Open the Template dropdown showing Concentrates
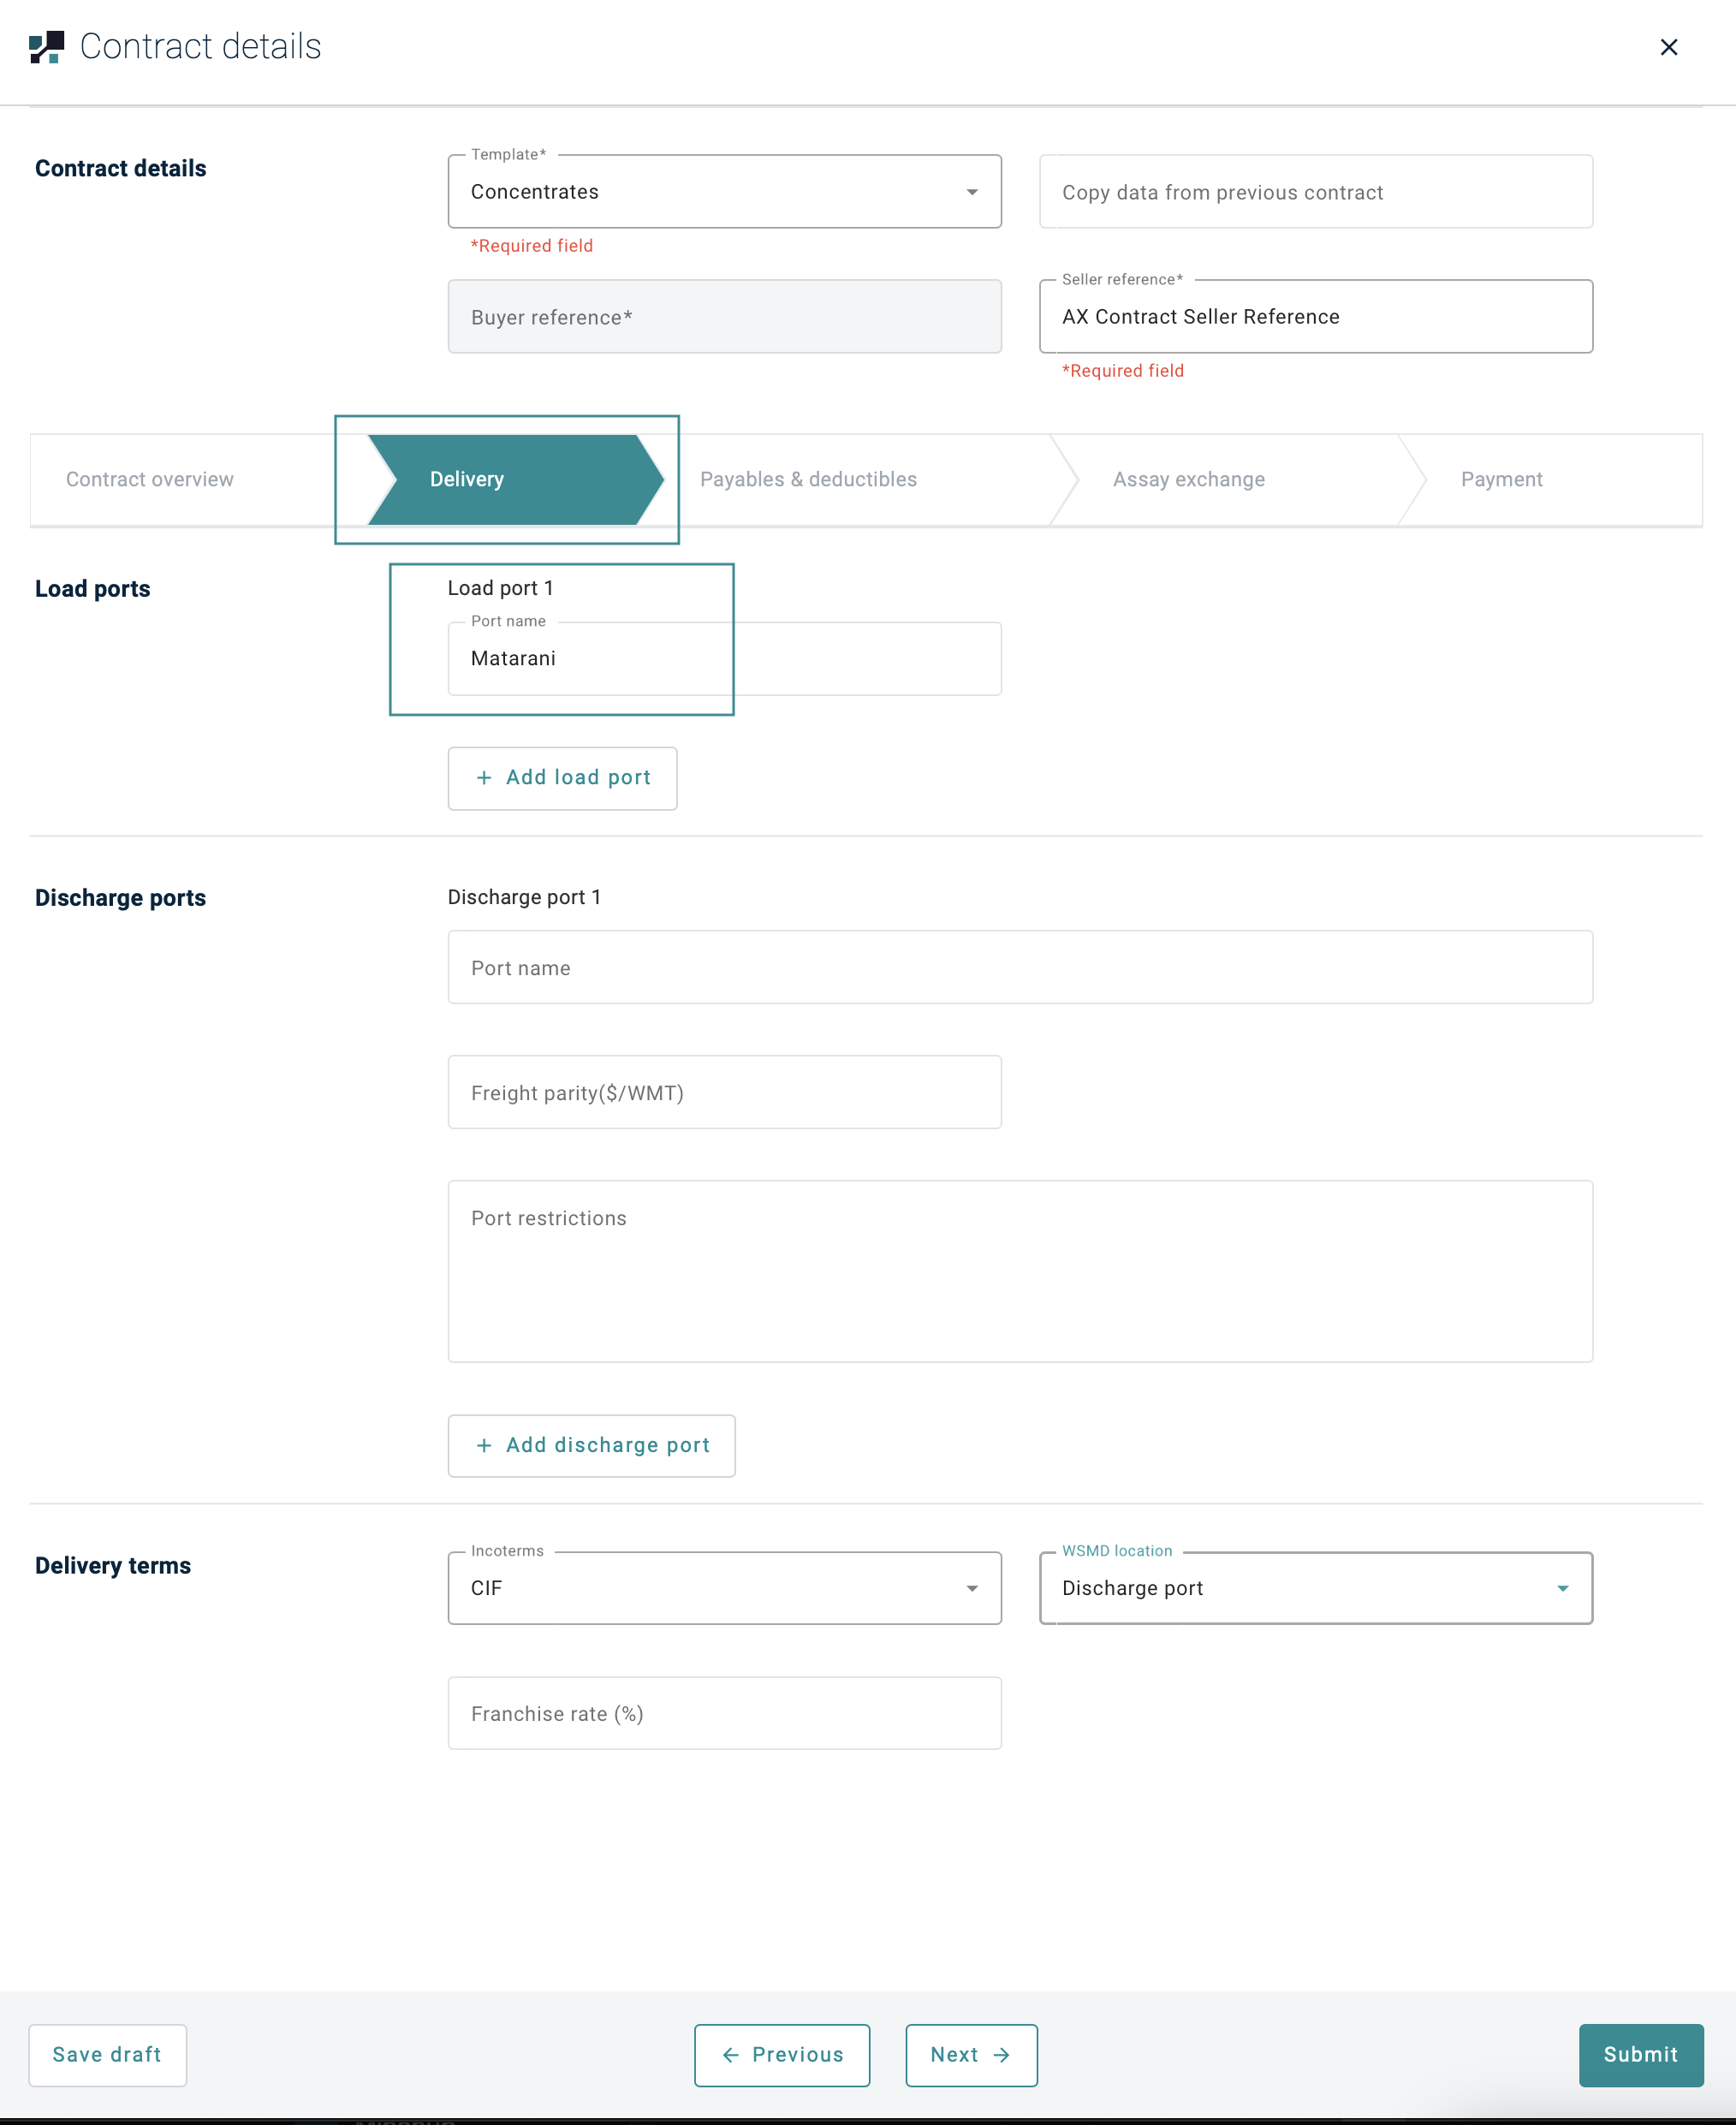Image resolution: width=1736 pixels, height=2125 pixels. [724, 192]
